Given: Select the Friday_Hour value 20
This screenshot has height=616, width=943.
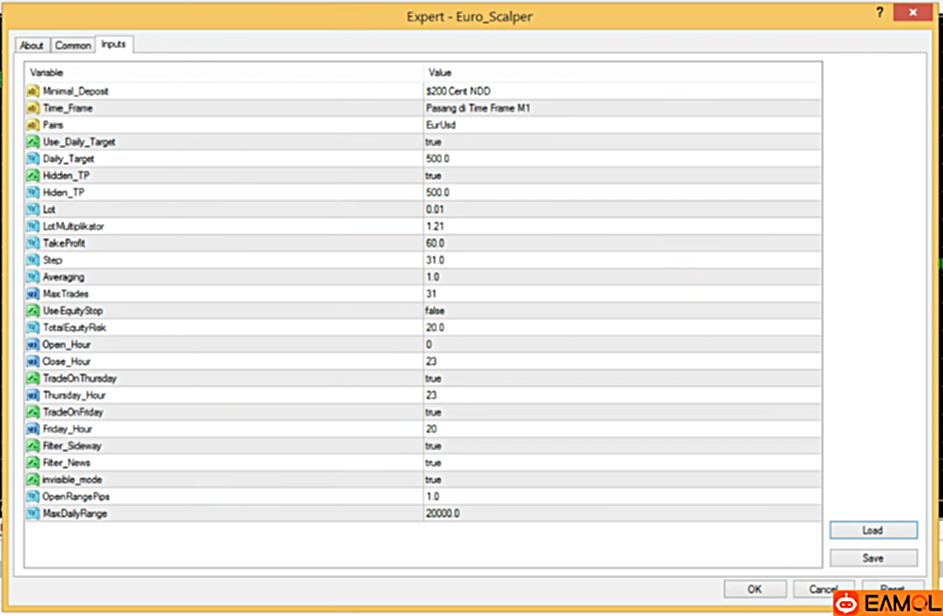Looking at the screenshot, I should pyautogui.click(x=431, y=429).
